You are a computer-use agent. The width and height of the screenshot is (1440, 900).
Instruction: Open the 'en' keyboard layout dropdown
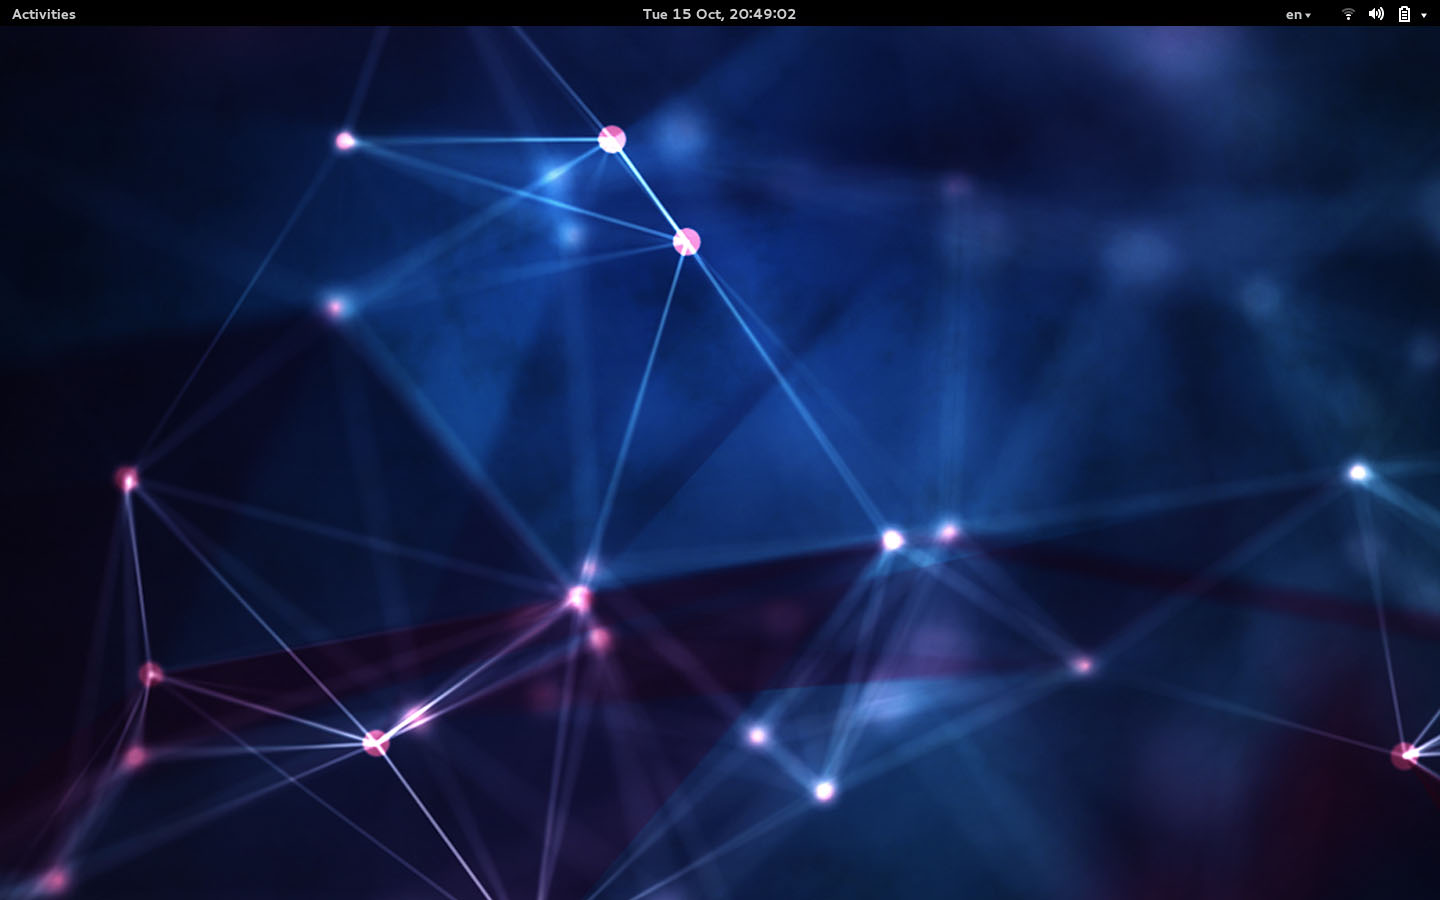[x=1298, y=14]
